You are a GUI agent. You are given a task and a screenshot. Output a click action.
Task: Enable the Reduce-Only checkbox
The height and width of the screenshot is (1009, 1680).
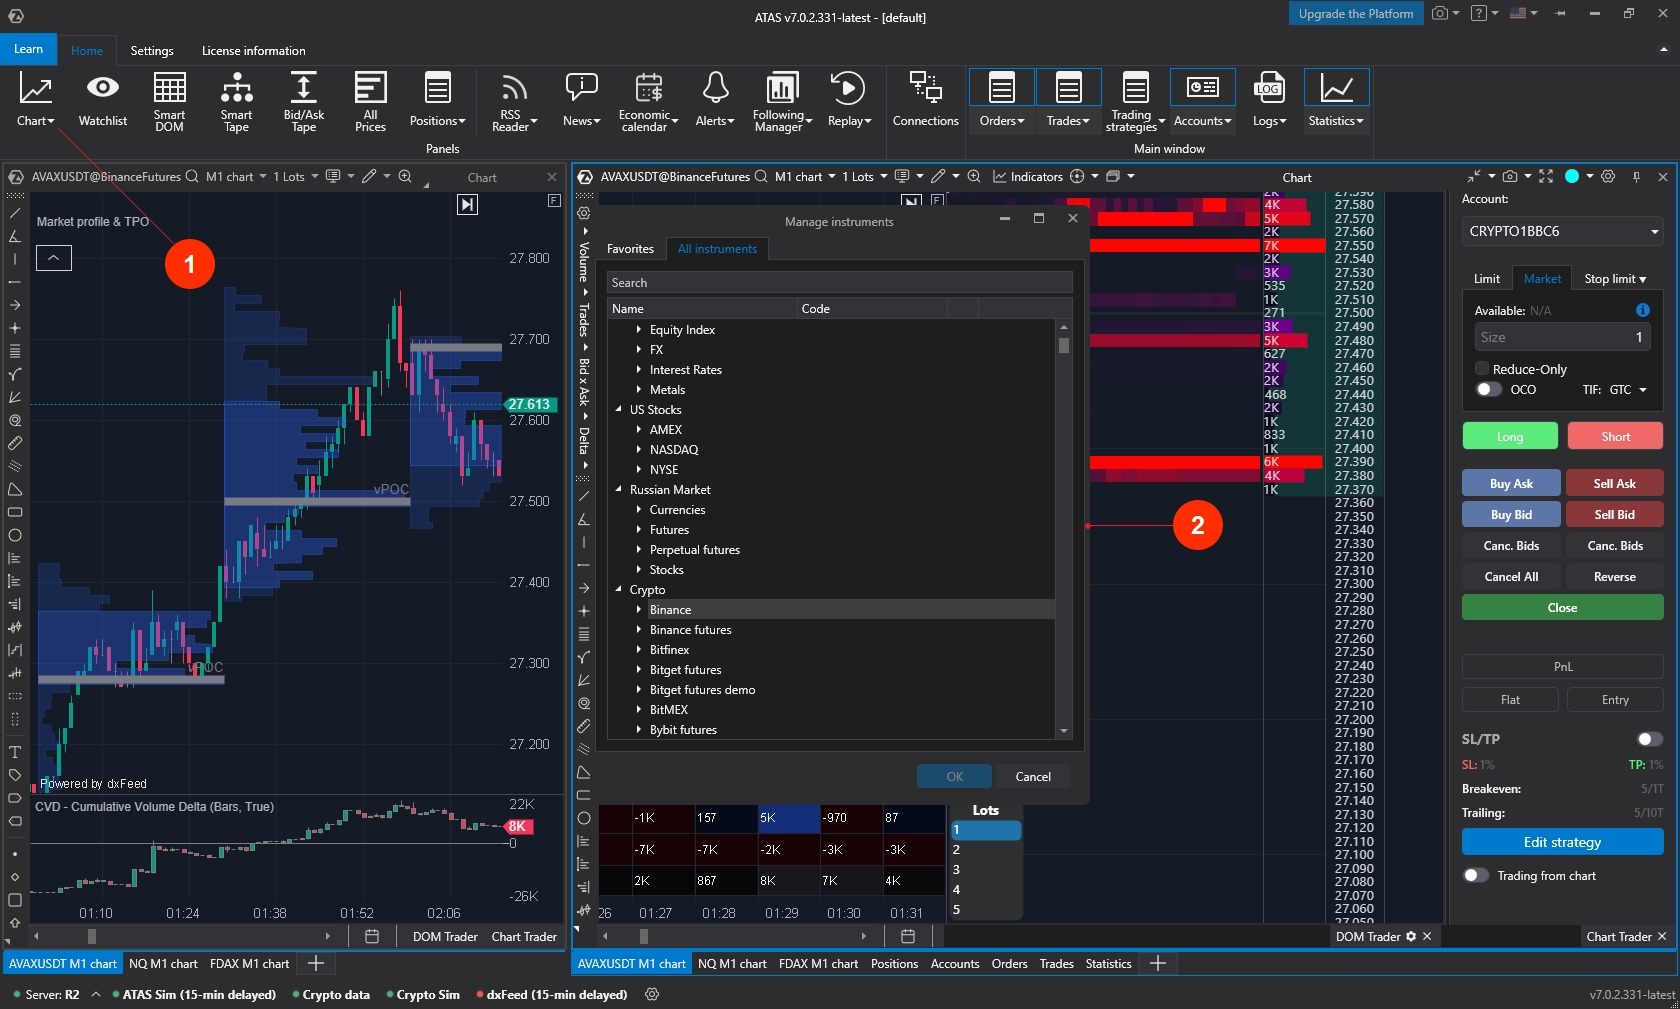(1482, 369)
